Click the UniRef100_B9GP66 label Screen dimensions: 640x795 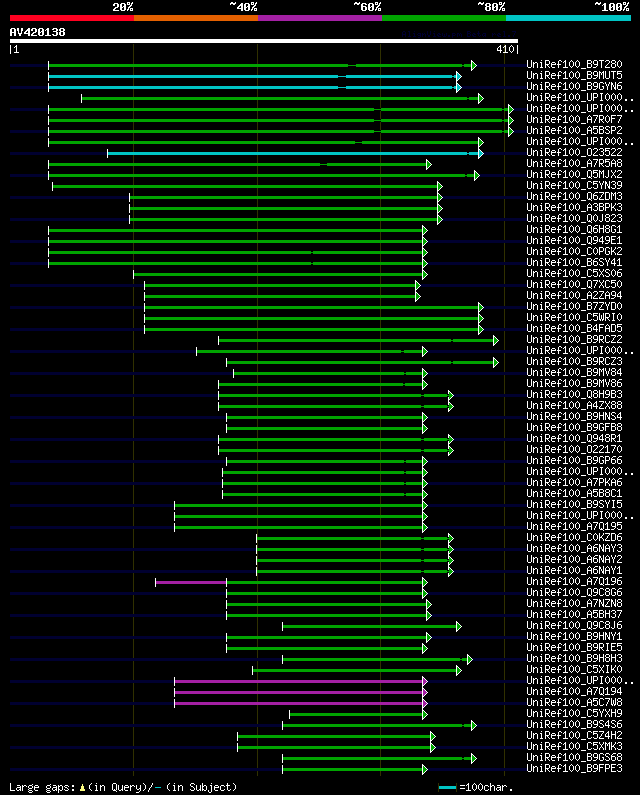click(574, 460)
